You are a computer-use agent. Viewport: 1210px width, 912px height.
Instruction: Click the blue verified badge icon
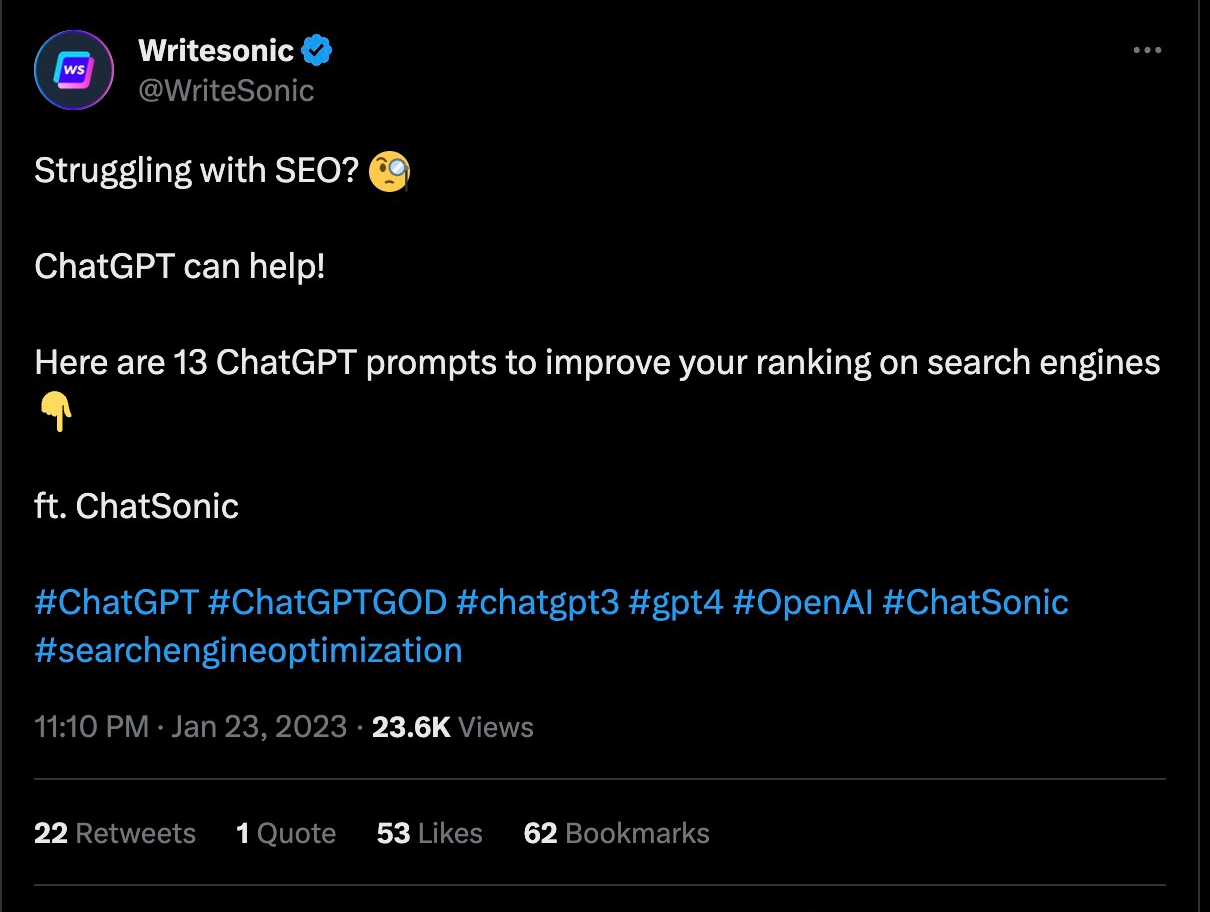point(317,48)
